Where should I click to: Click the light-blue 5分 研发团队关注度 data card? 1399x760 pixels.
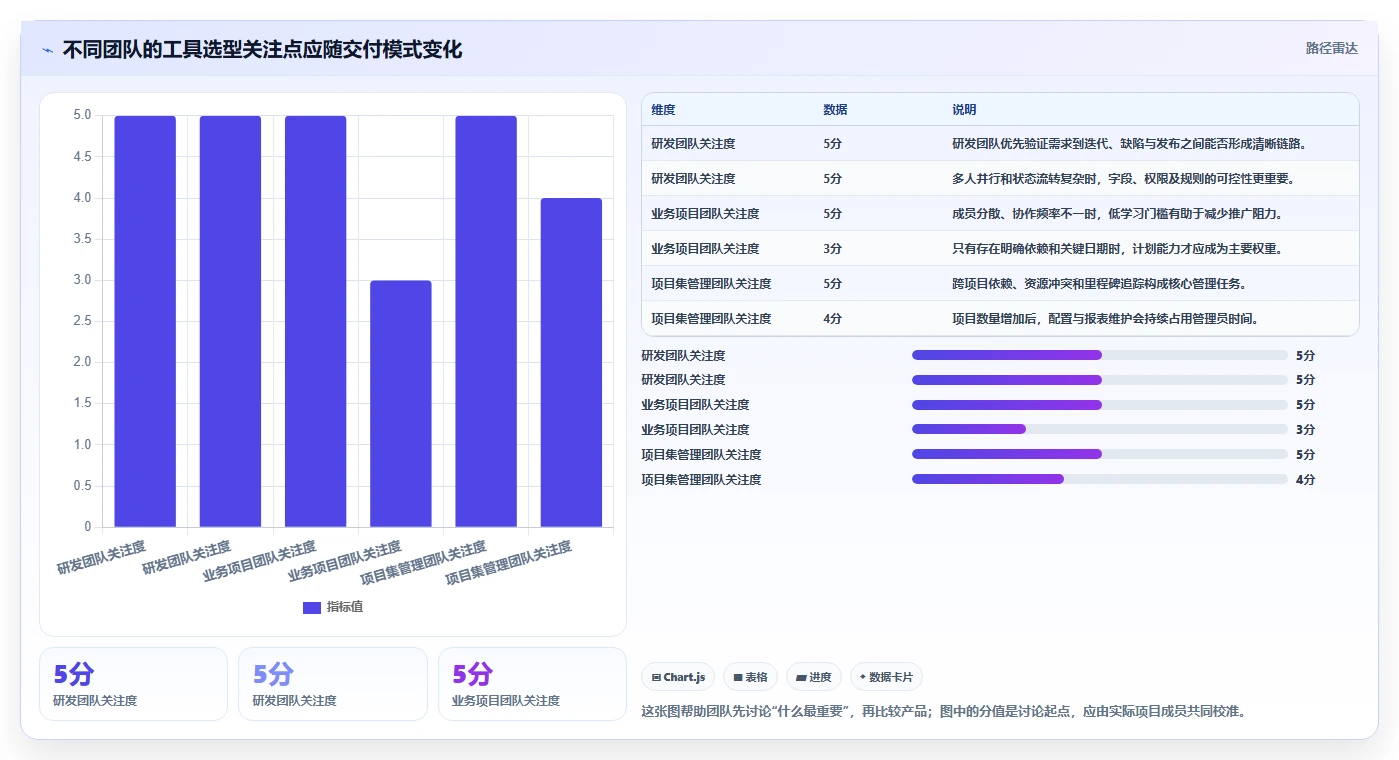pyautogui.click(x=332, y=684)
